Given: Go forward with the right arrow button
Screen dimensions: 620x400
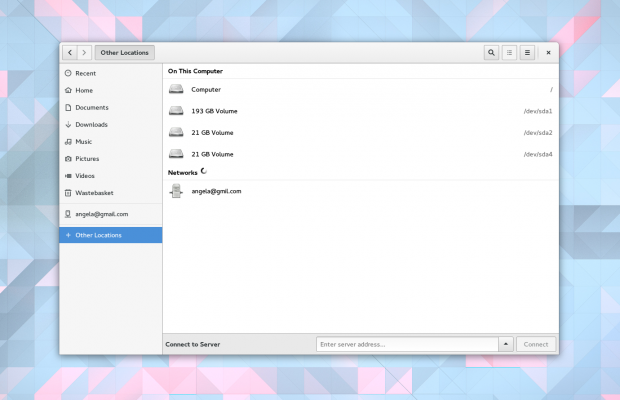Looking at the screenshot, I should pyautogui.click(x=84, y=53).
